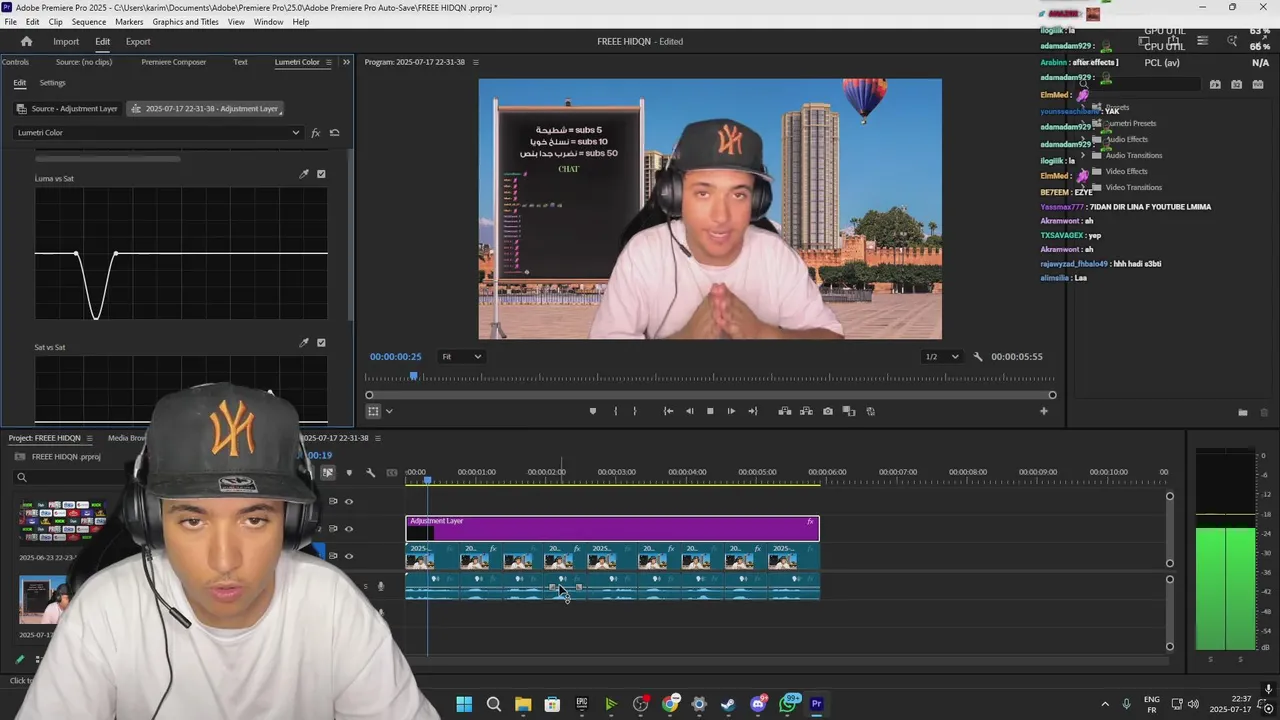
Task: Reset the Lumetri Color effect
Action: click(x=334, y=133)
